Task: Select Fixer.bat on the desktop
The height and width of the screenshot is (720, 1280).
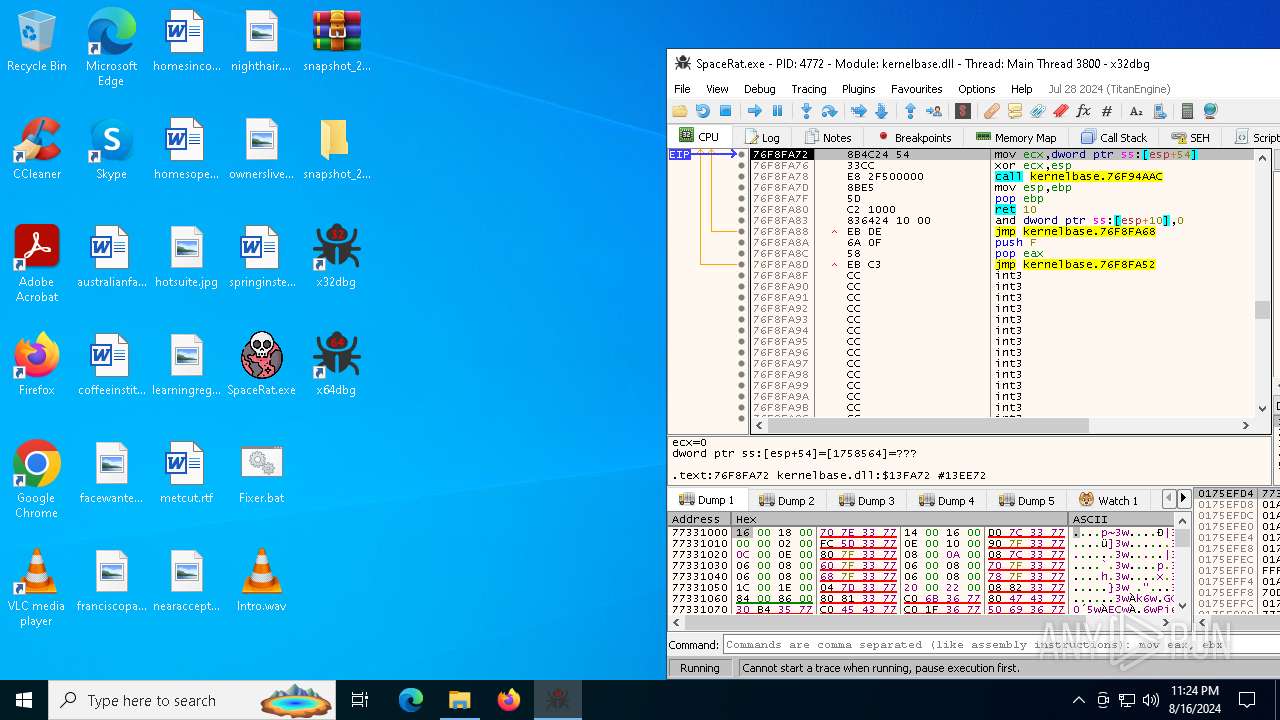Action: point(261,474)
